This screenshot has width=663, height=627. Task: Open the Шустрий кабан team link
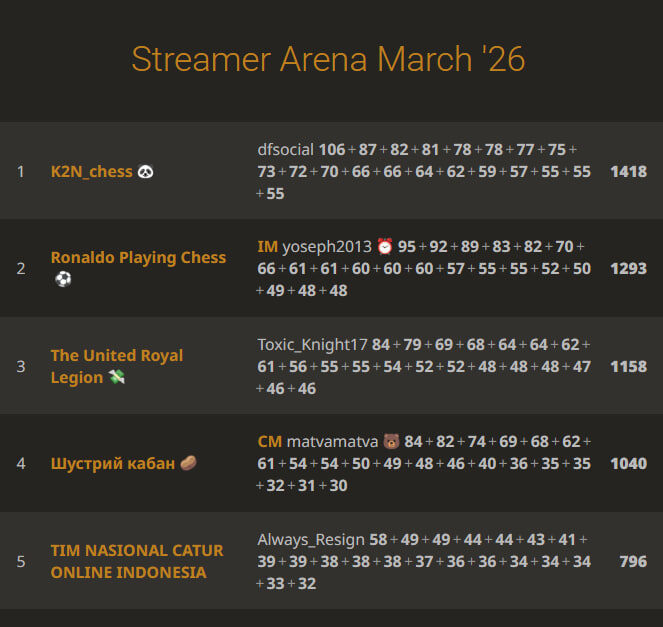tap(113, 463)
